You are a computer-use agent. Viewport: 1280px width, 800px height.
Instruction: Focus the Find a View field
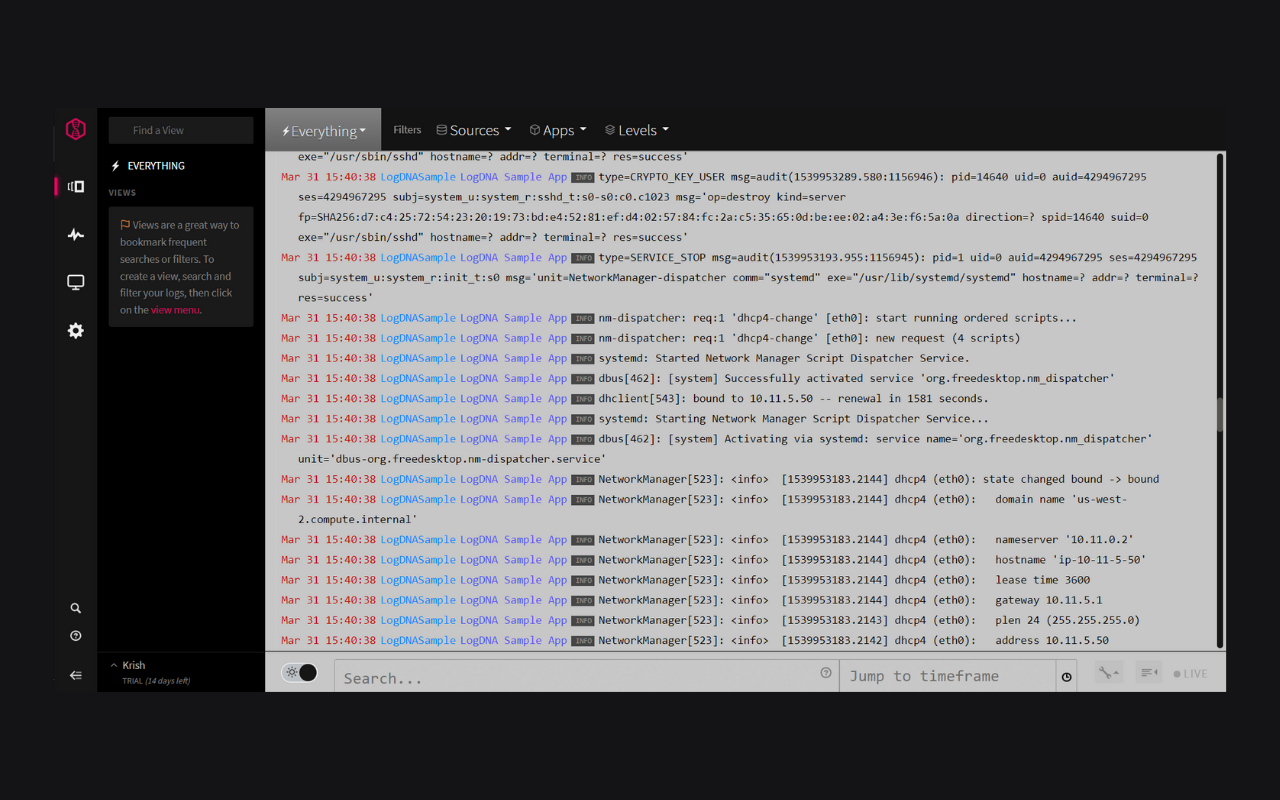pos(181,130)
